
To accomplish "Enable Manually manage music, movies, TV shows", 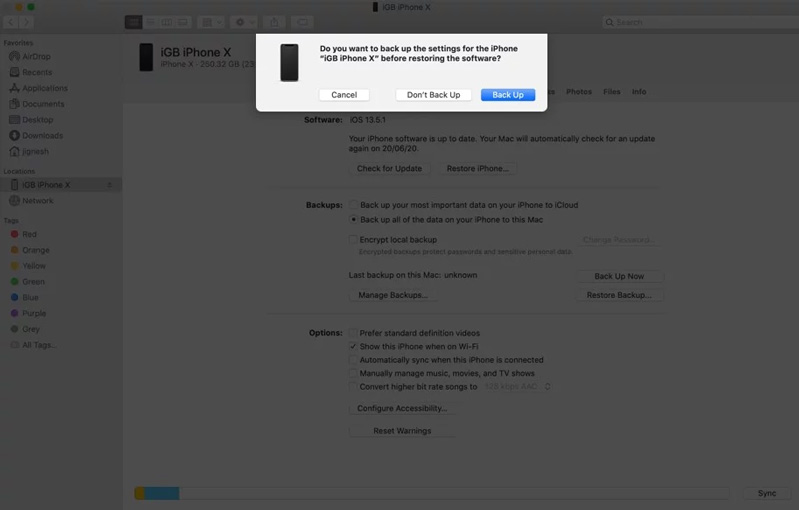I will coord(353,373).
